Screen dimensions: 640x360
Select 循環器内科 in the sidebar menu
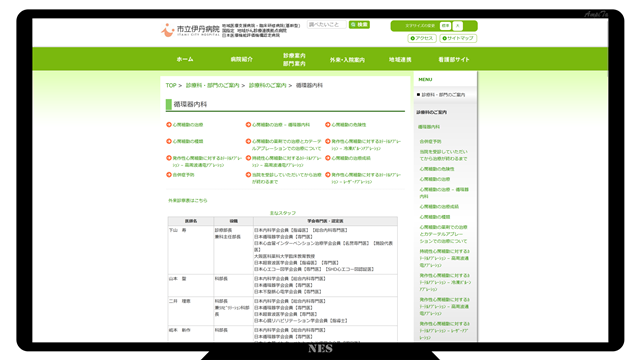pos(429,127)
